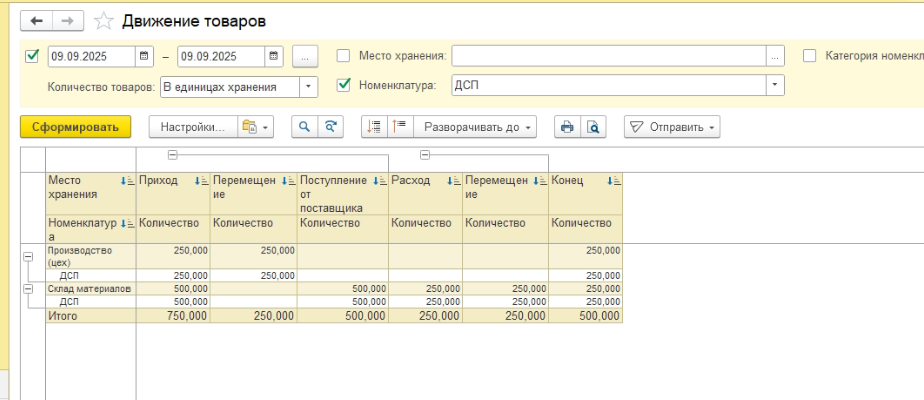This screenshot has width=924, height=400.
Task: Collapse the Производство (цех) row group
Action: [x=27, y=257]
